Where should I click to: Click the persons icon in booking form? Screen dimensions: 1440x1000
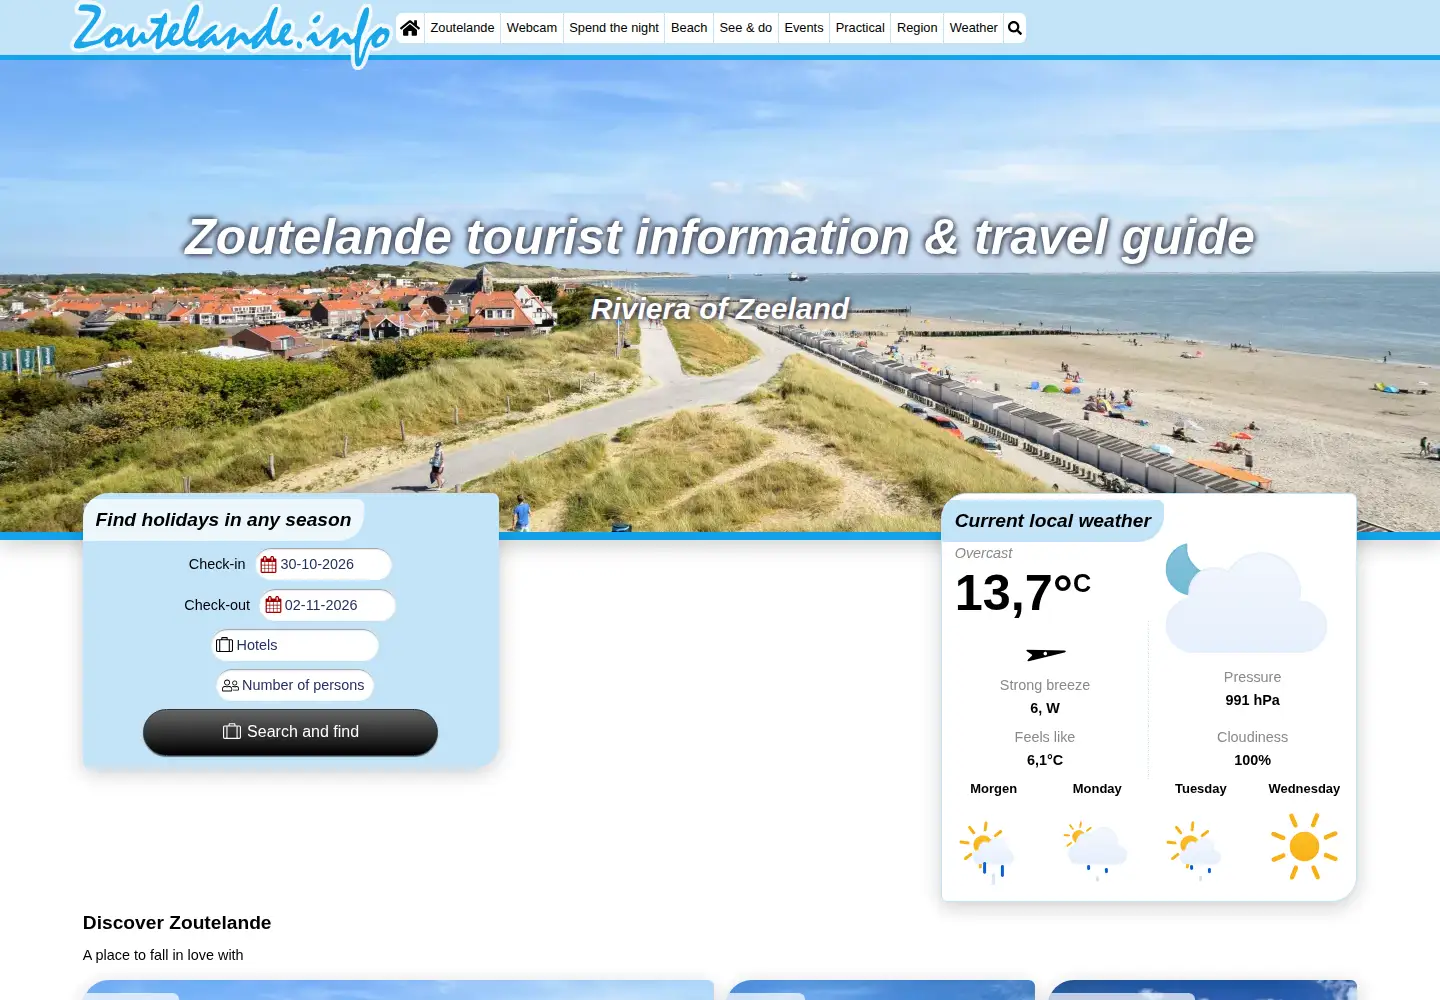230,685
